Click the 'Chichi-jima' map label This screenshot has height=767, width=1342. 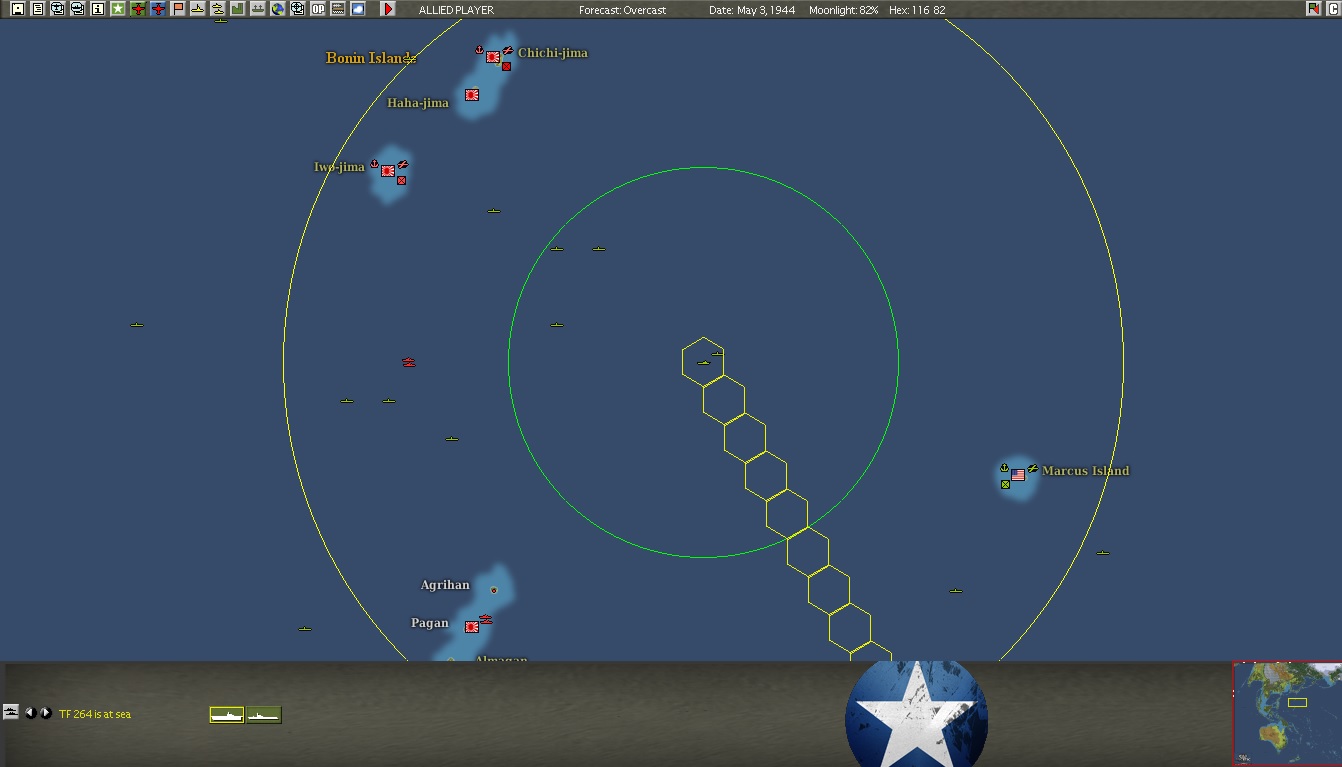(x=553, y=53)
